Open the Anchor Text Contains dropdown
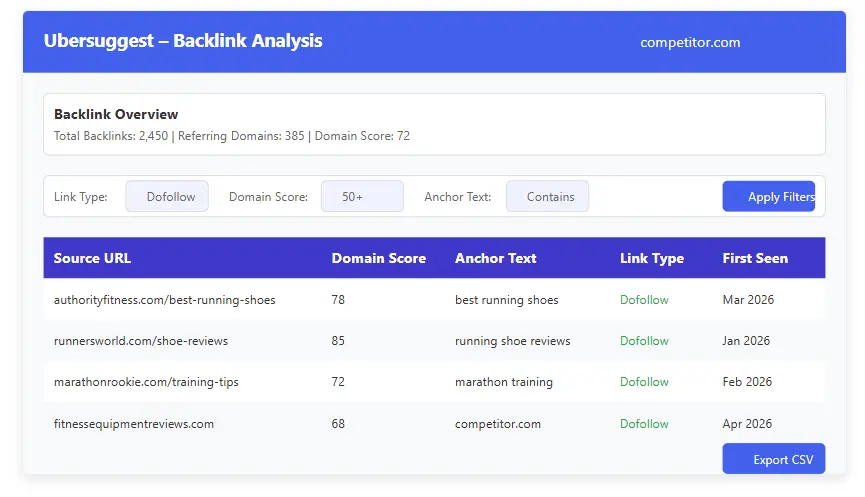The image size is (865, 497). [547, 196]
